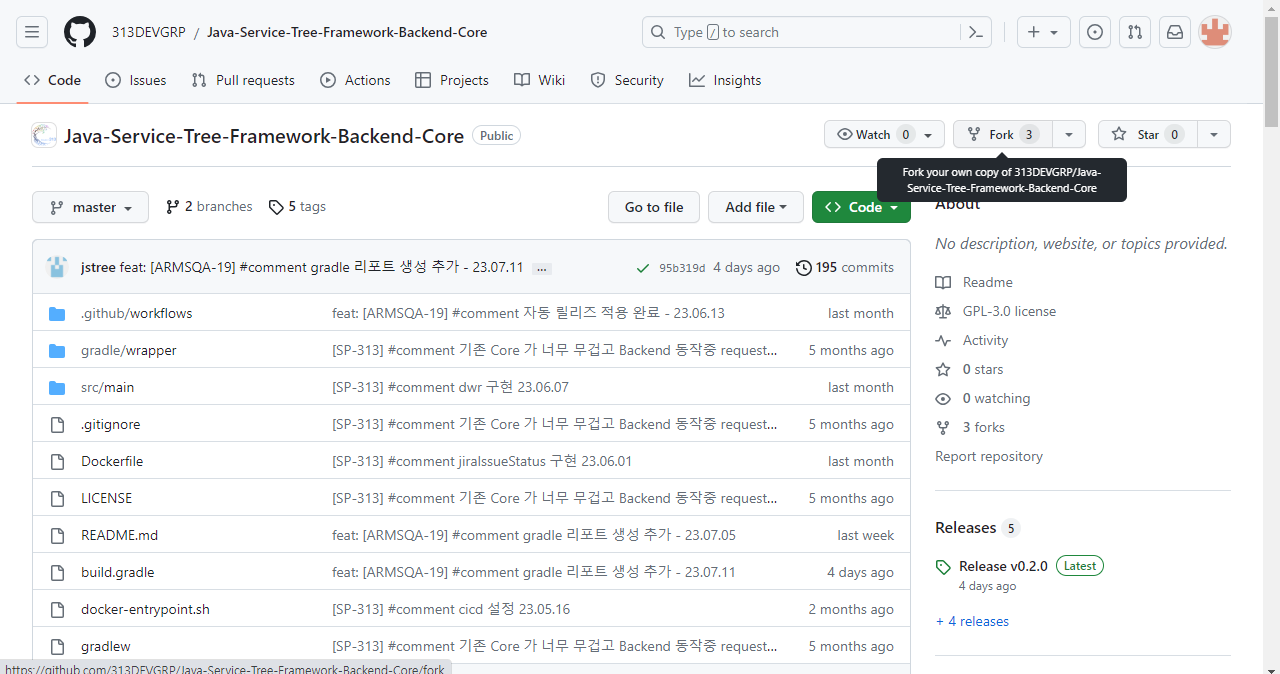
Task: Open the pull requests shortcut icon in header
Action: 1135,32
